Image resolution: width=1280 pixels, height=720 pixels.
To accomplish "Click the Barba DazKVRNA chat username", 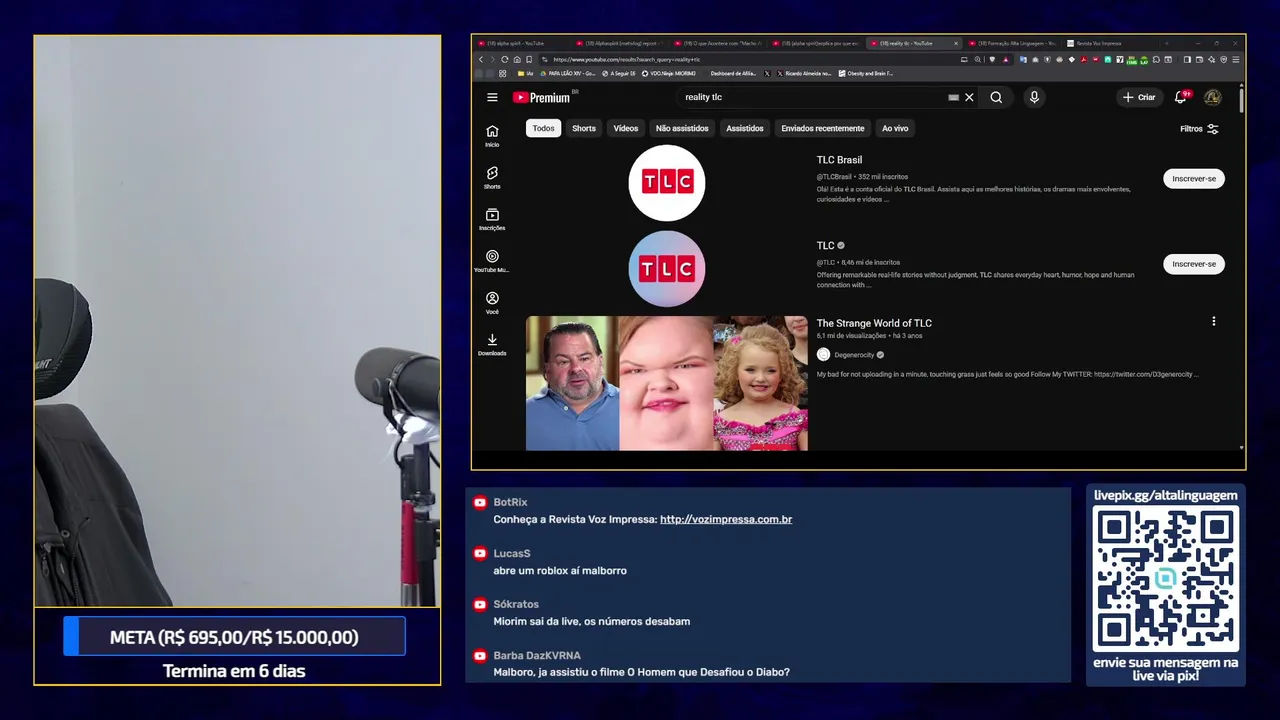I will pyautogui.click(x=537, y=655).
